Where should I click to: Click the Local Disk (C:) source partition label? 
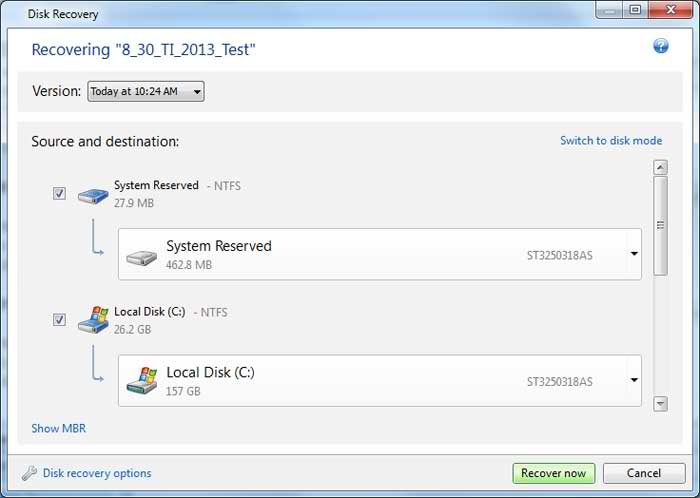150,311
